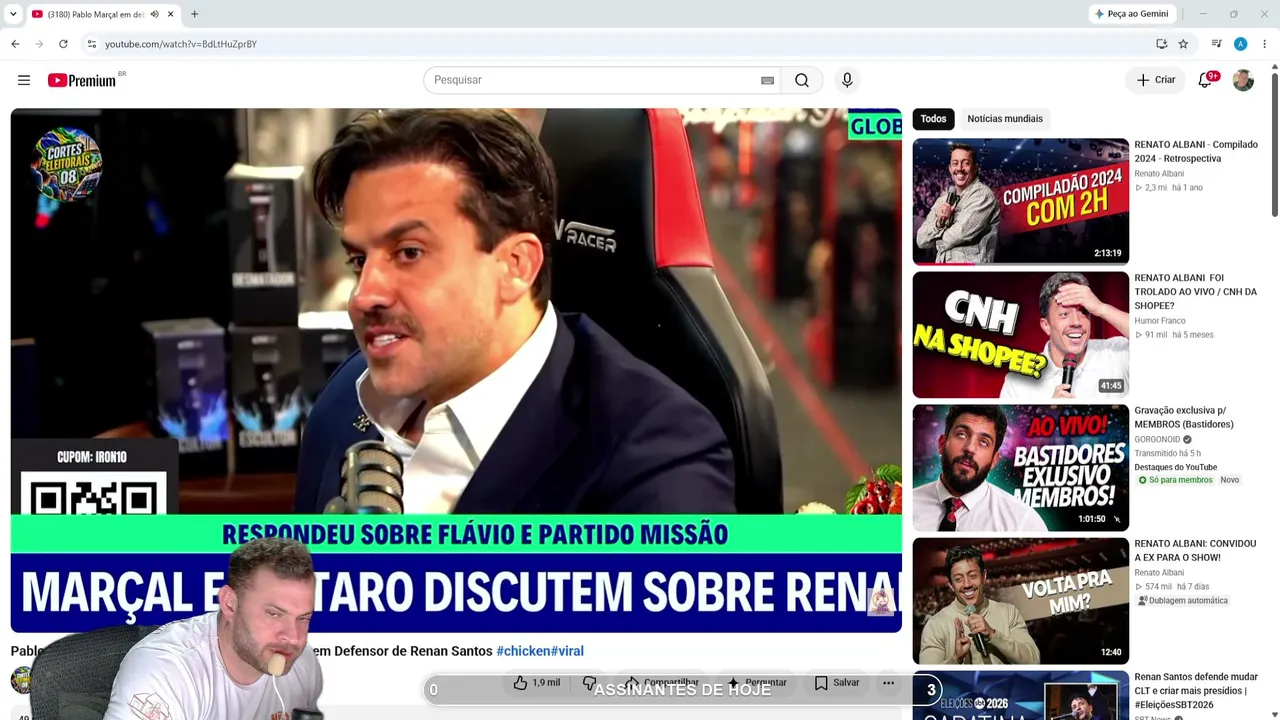Click the 'CNH na Shopee?' thumbnail

(1020, 335)
